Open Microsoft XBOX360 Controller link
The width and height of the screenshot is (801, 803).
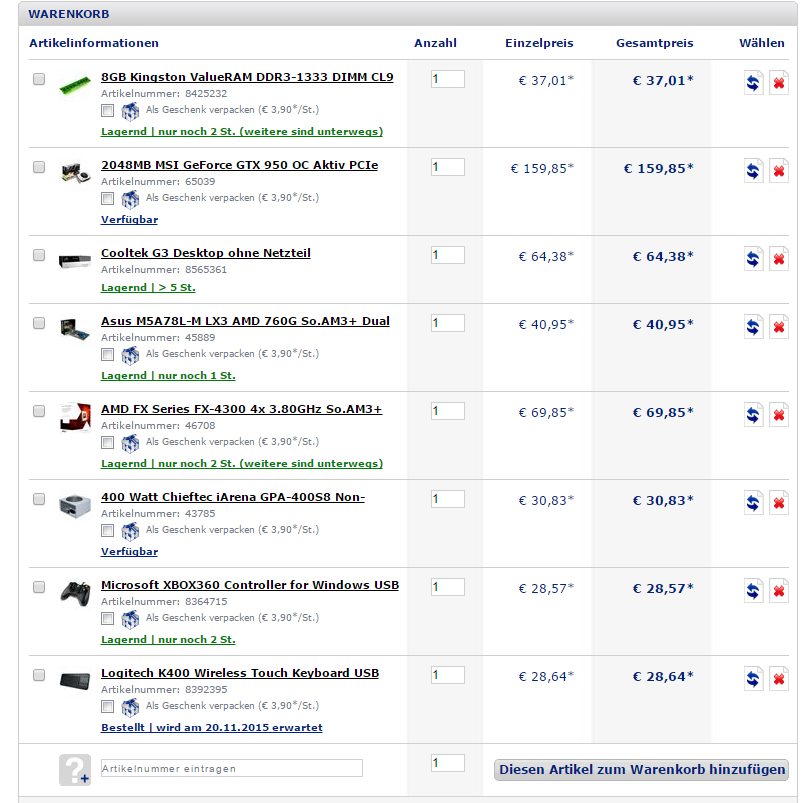click(x=249, y=586)
